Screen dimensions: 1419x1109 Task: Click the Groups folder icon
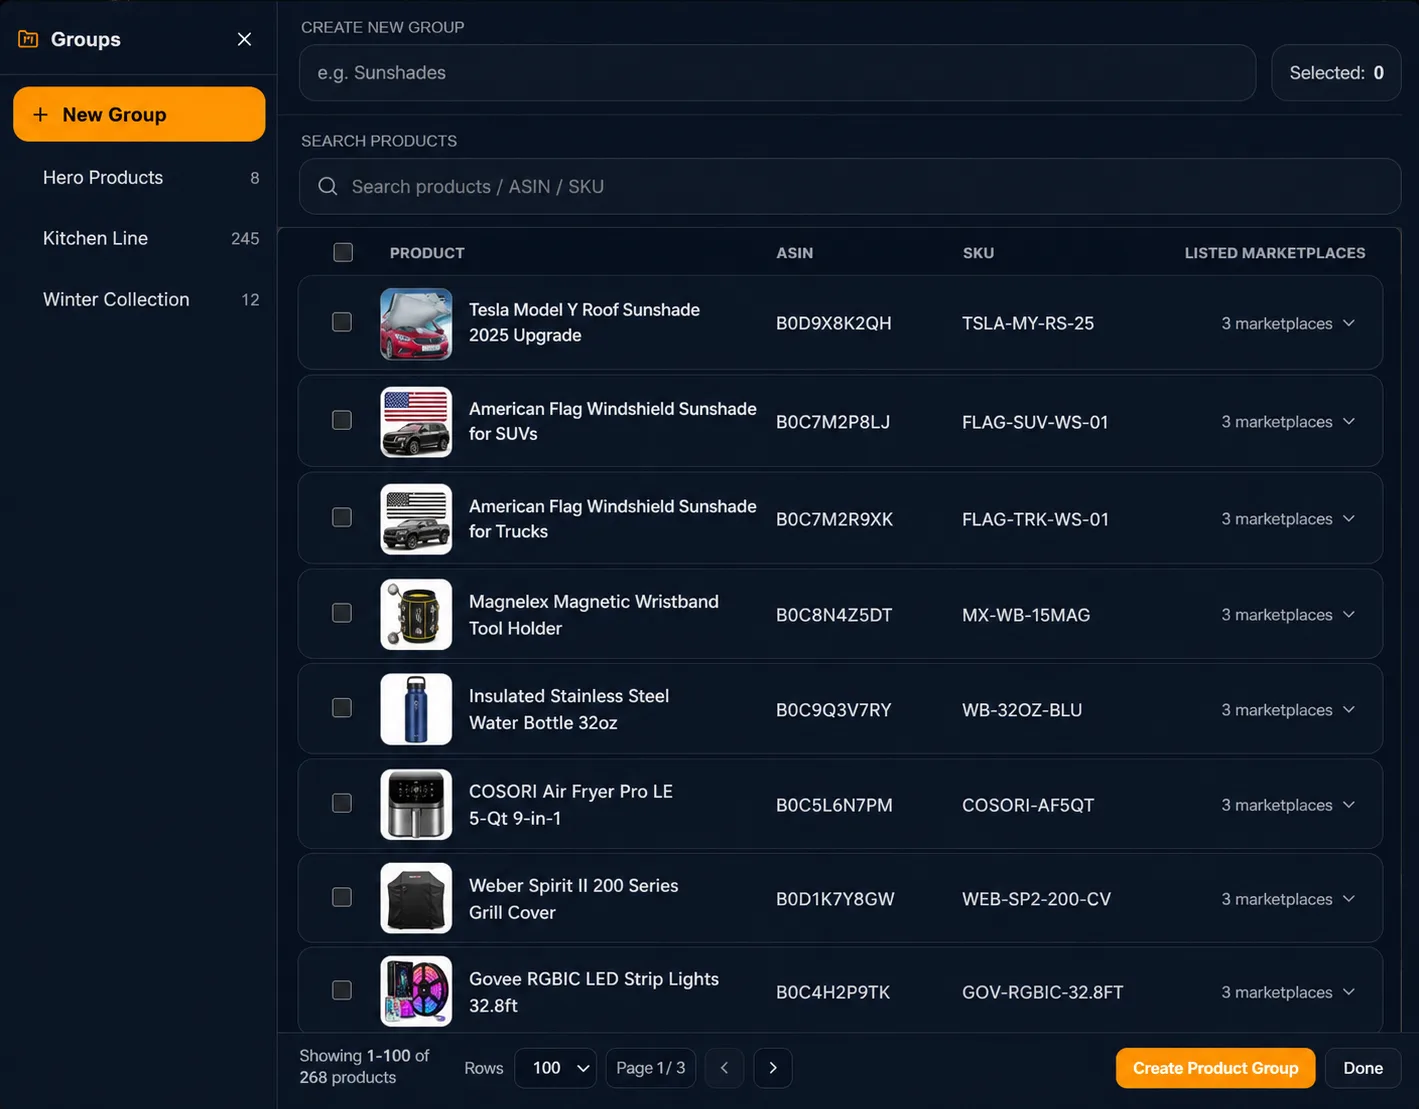coord(28,39)
